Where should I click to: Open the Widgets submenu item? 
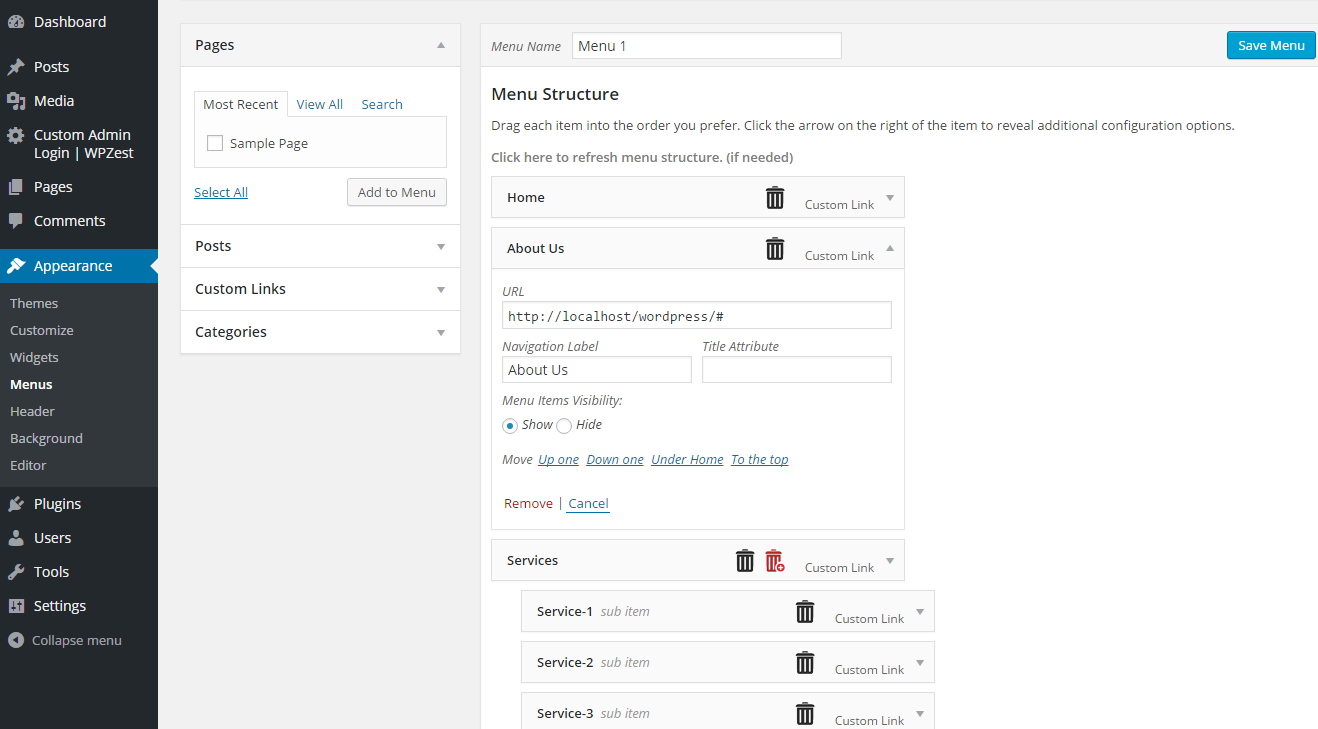[x=34, y=357]
